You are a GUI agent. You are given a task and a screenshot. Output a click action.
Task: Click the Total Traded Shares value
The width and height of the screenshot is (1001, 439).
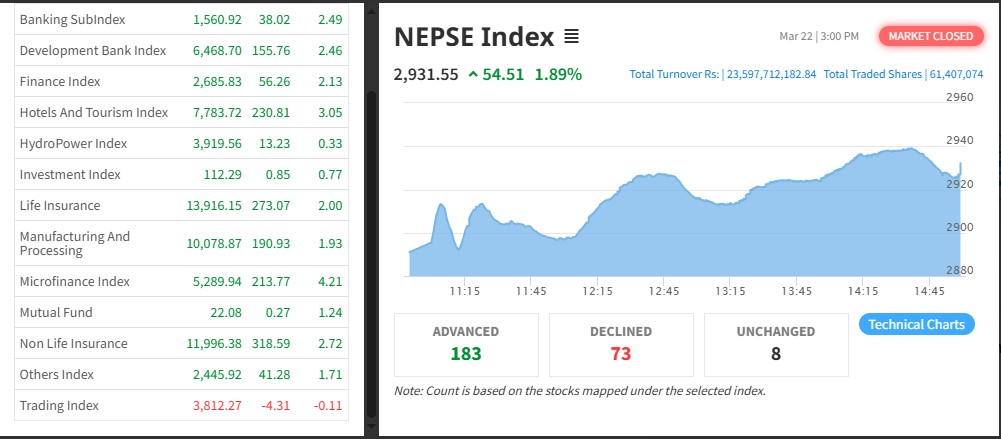(x=956, y=75)
